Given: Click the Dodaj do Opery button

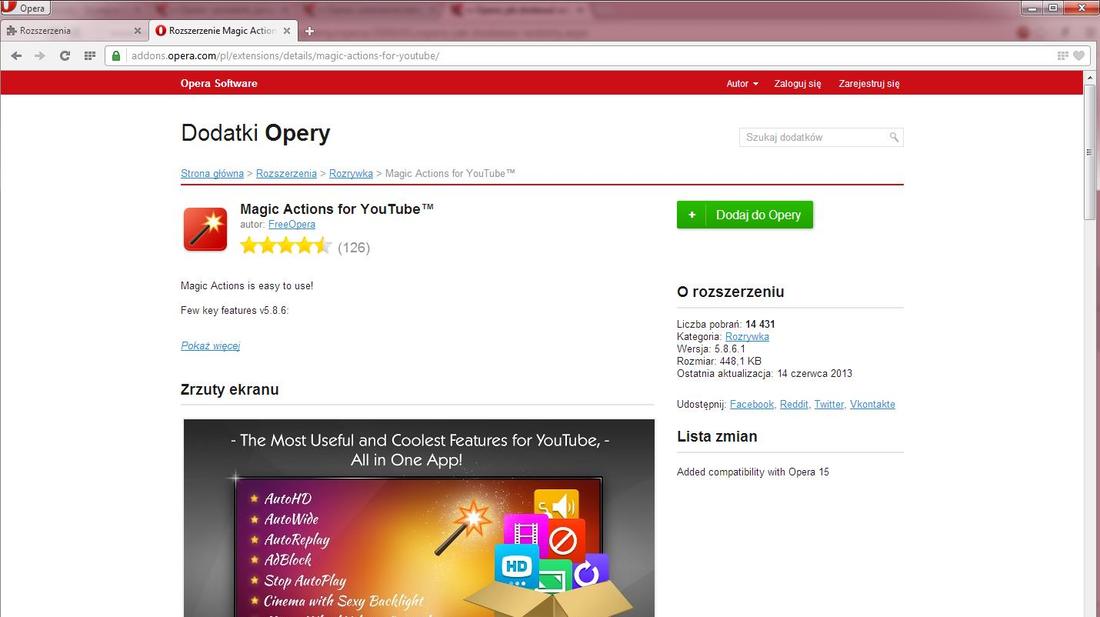Looking at the screenshot, I should (x=744, y=215).
